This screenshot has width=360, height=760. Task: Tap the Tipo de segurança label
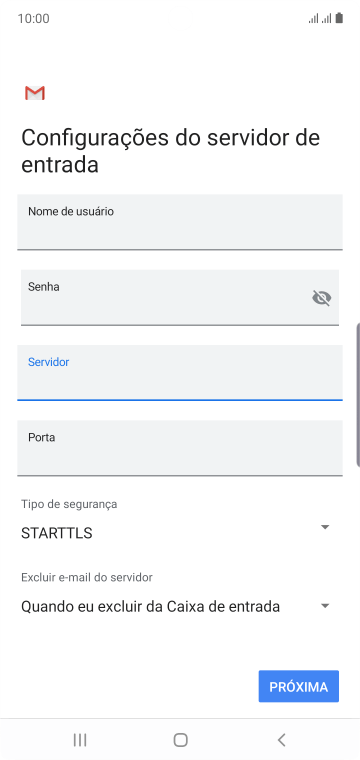pos(69,504)
